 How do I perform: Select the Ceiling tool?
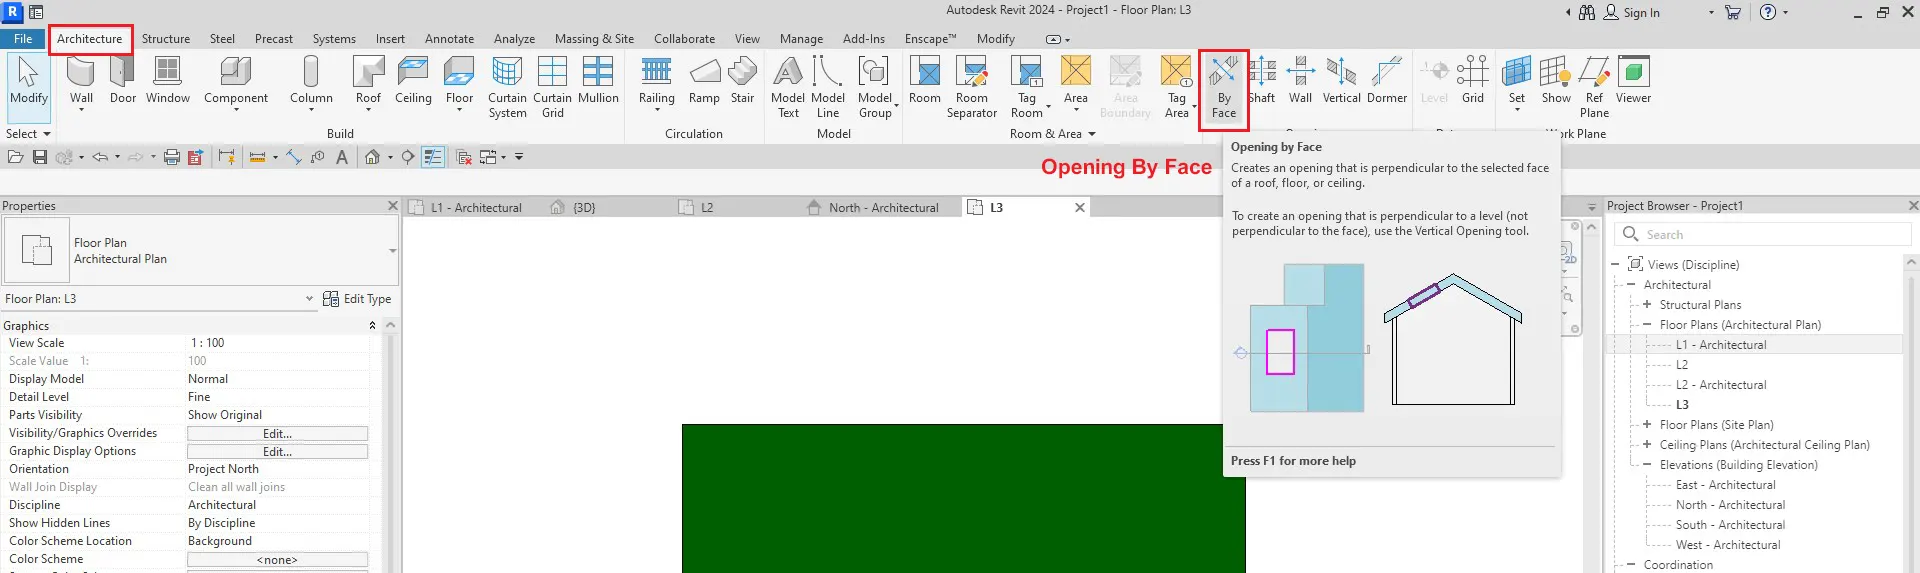(x=413, y=80)
